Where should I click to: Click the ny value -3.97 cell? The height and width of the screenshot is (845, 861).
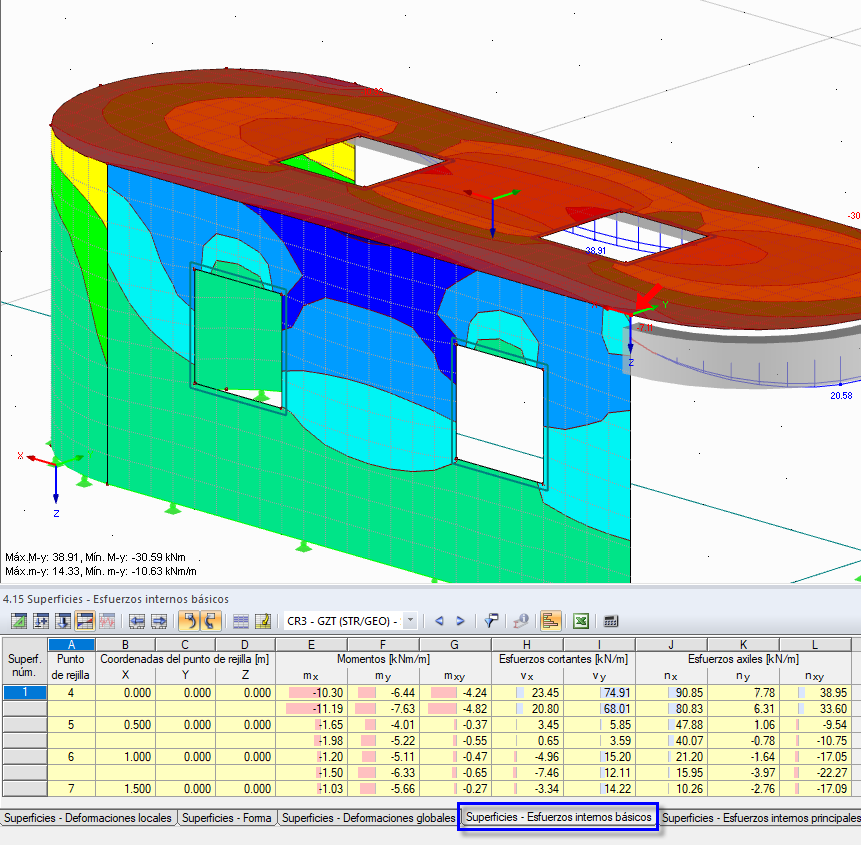pyautogui.click(x=743, y=772)
